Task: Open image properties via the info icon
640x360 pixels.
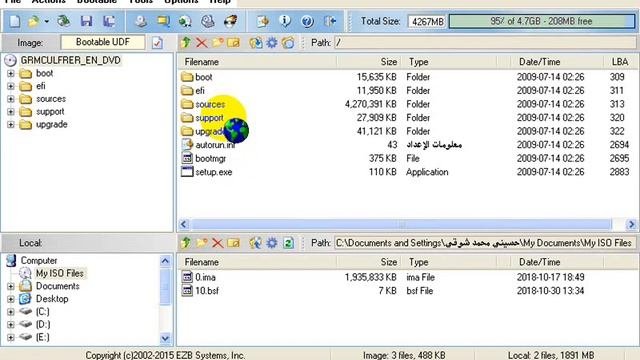Action: [285, 21]
